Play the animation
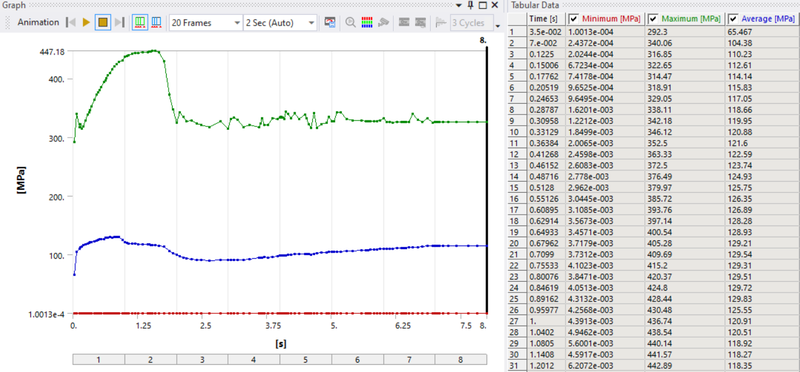800x372 pixels. click(x=86, y=22)
